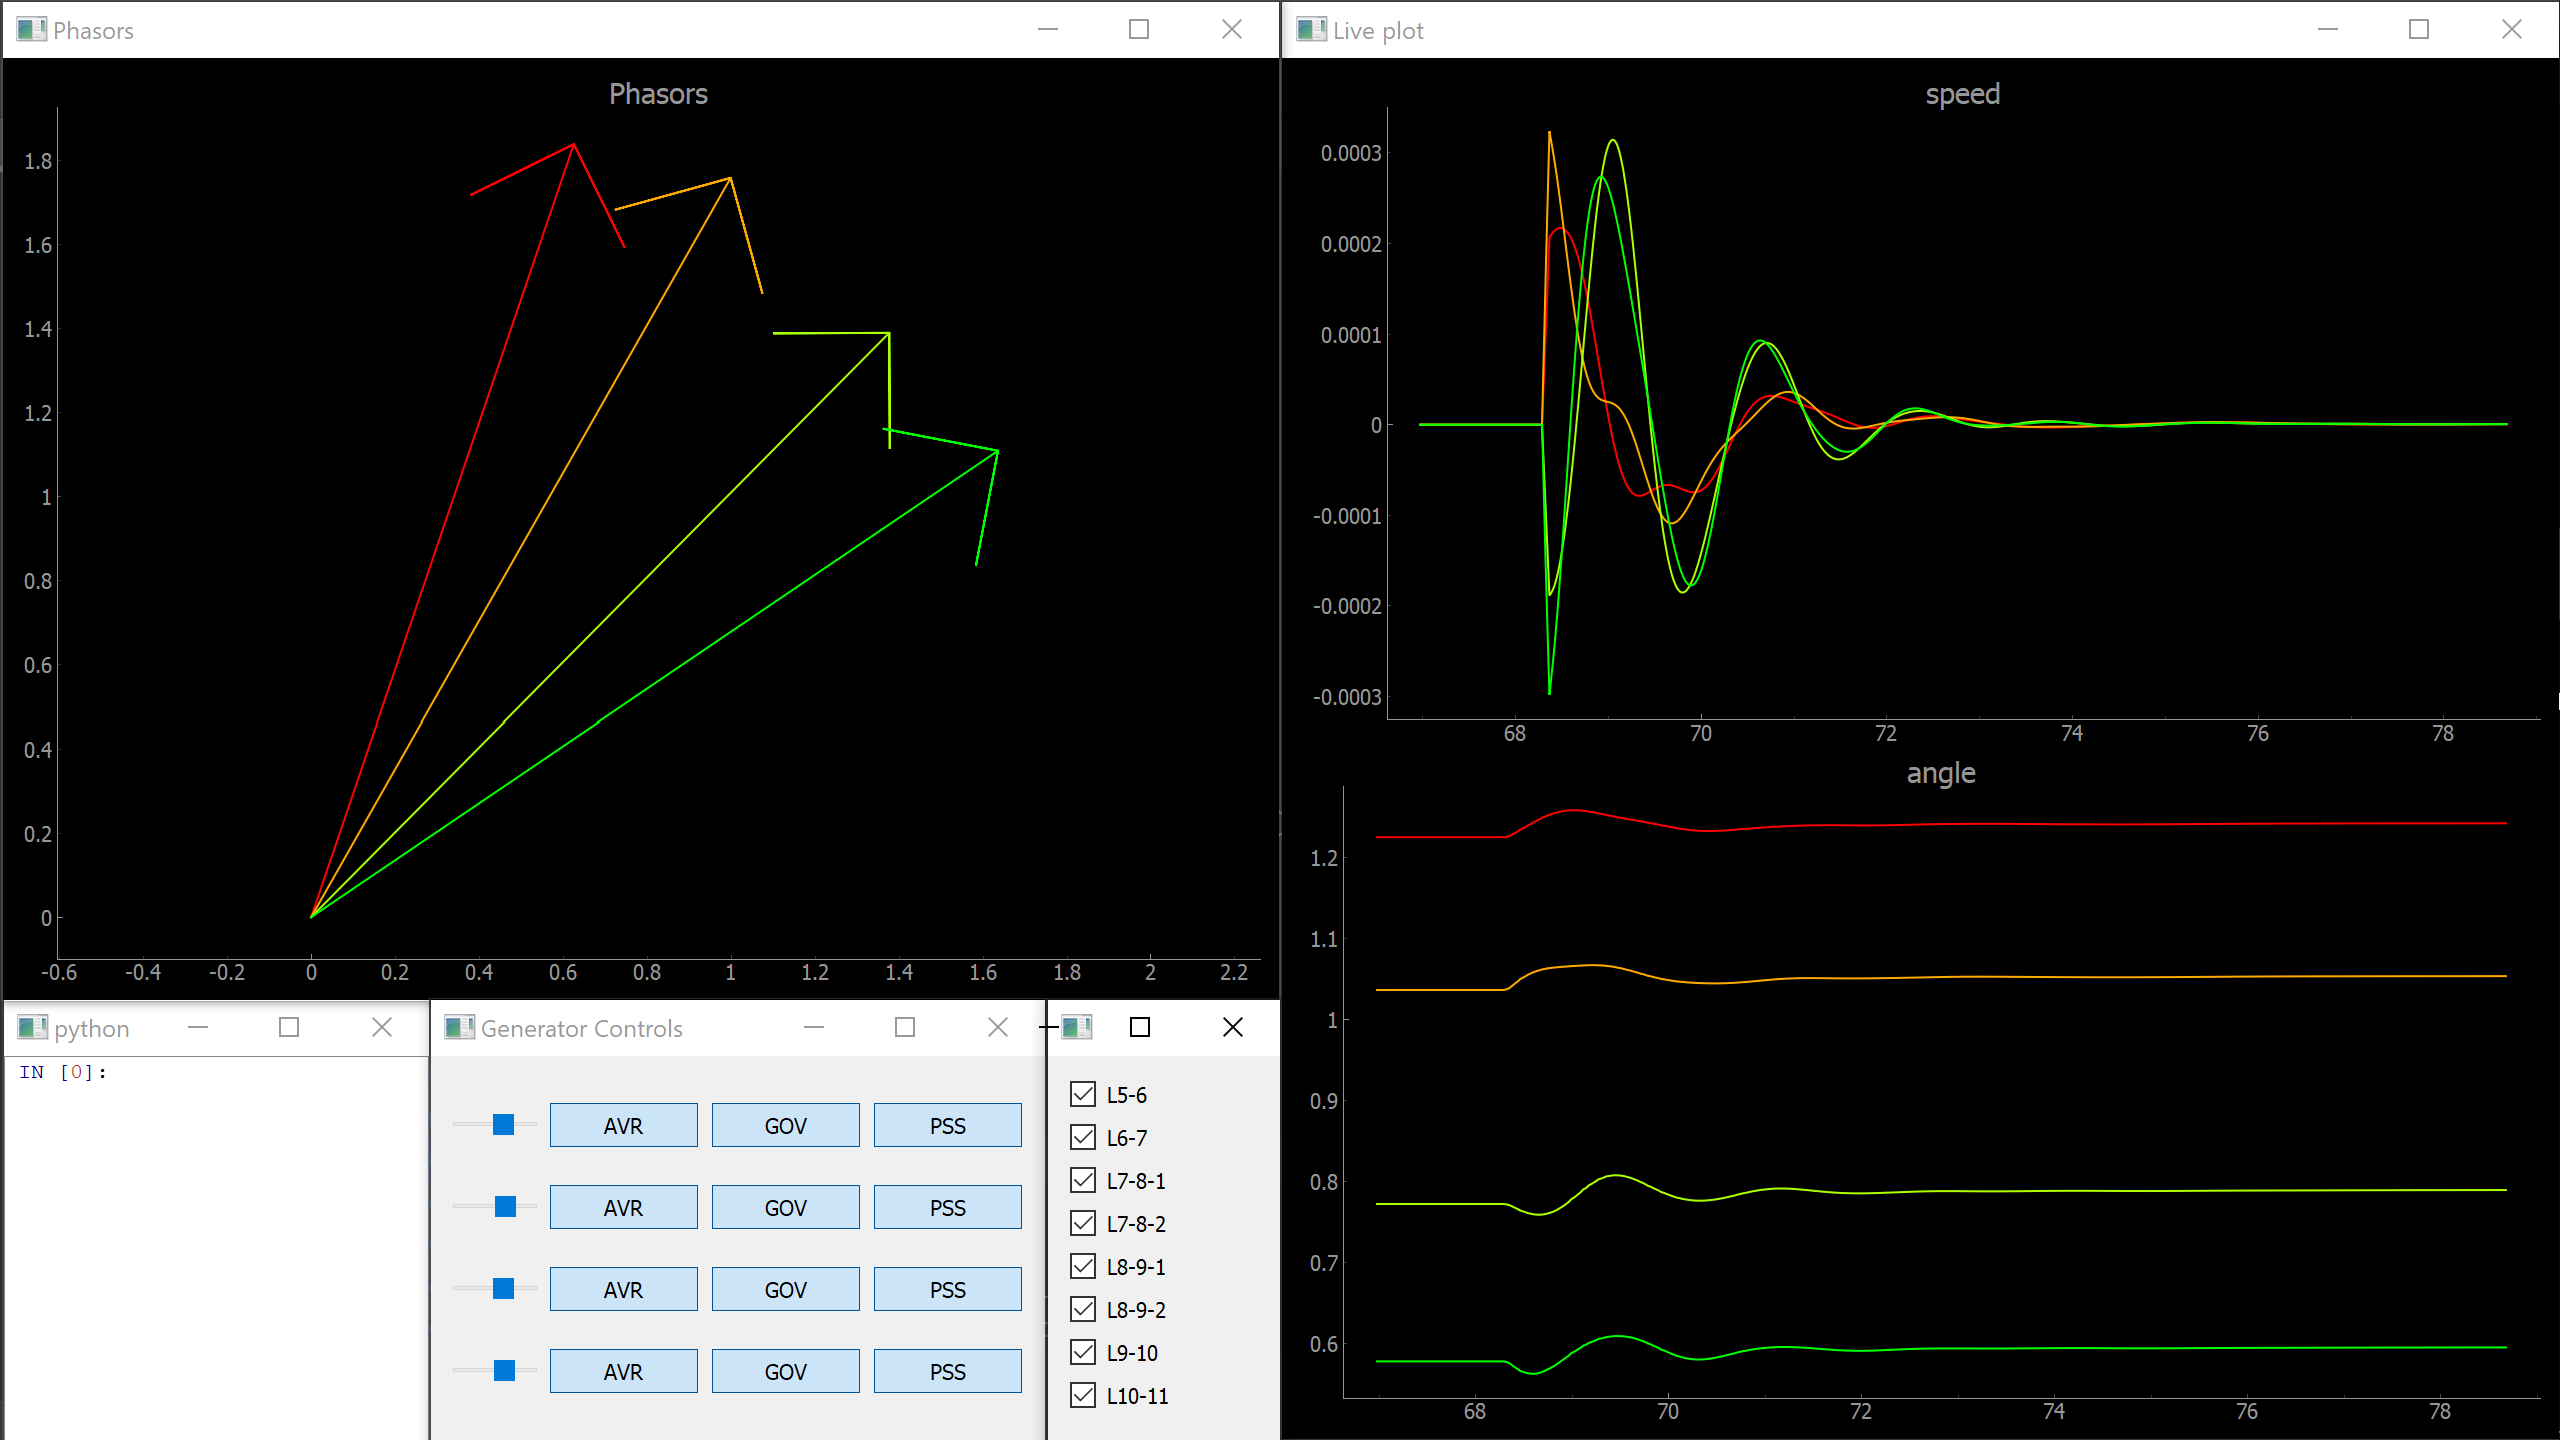Click the first generator's PSS button
Image resolution: width=2560 pixels, height=1440 pixels.
[x=947, y=1125]
